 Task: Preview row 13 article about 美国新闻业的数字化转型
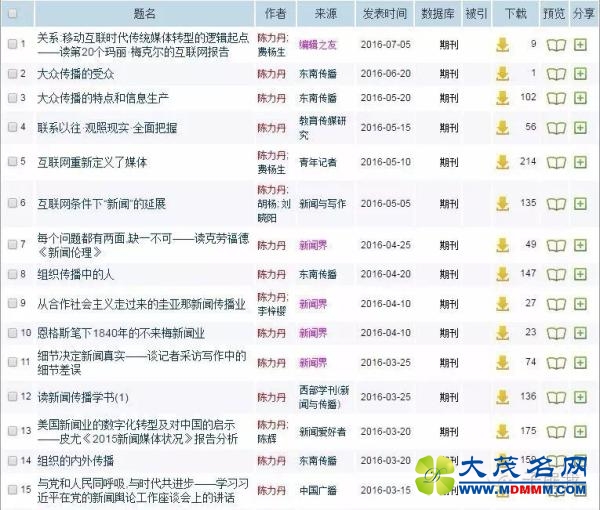click(556, 432)
